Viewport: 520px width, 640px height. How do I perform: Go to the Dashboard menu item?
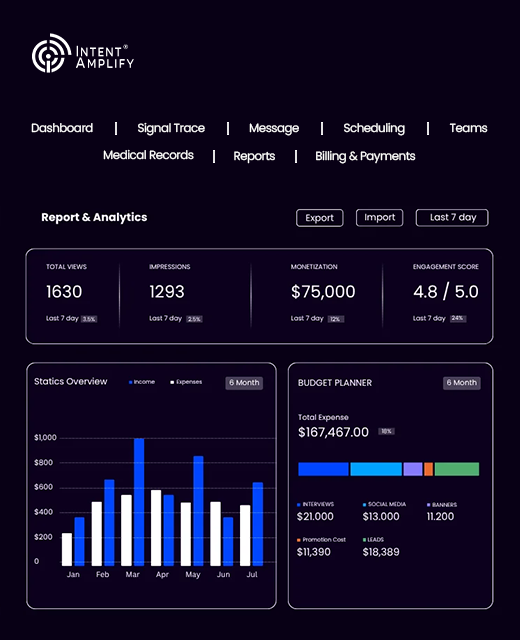[x=62, y=128]
